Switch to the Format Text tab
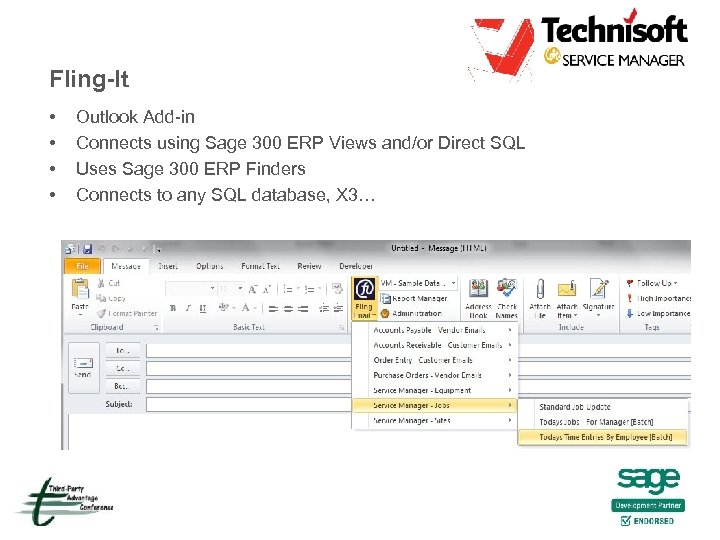 coord(260,266)
